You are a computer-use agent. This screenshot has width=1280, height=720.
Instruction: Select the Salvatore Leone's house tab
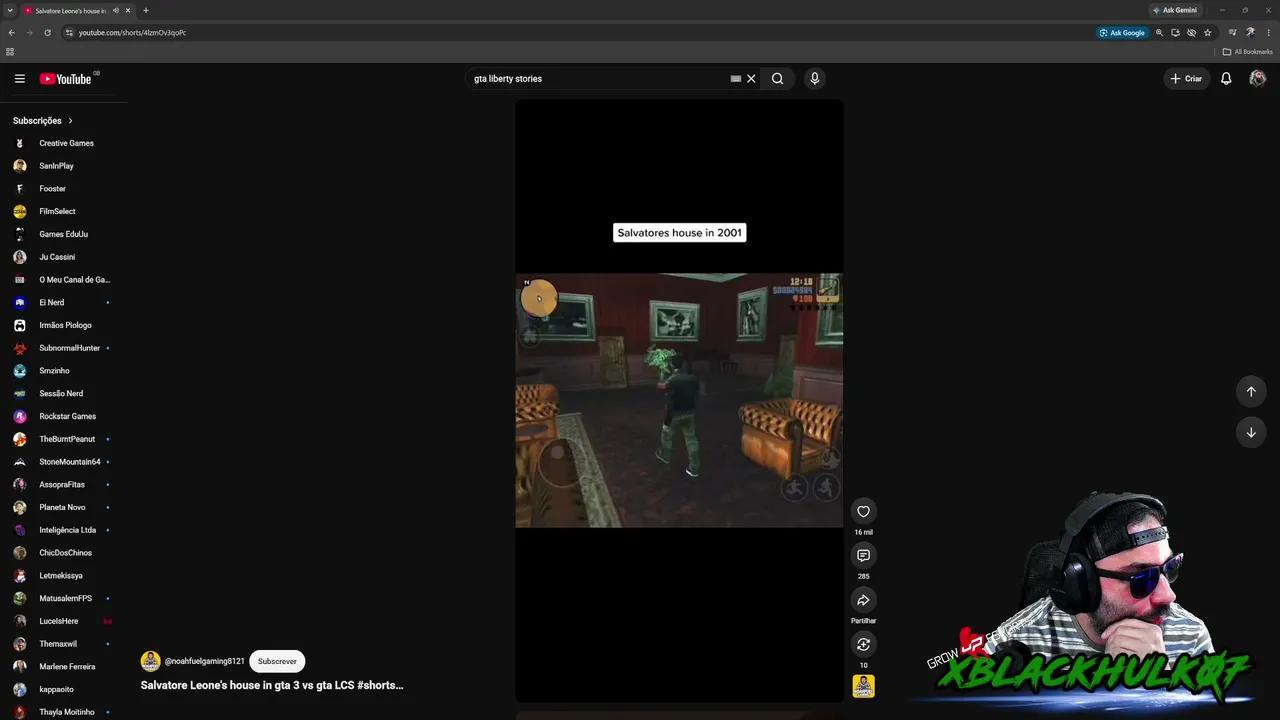point(72,10)
